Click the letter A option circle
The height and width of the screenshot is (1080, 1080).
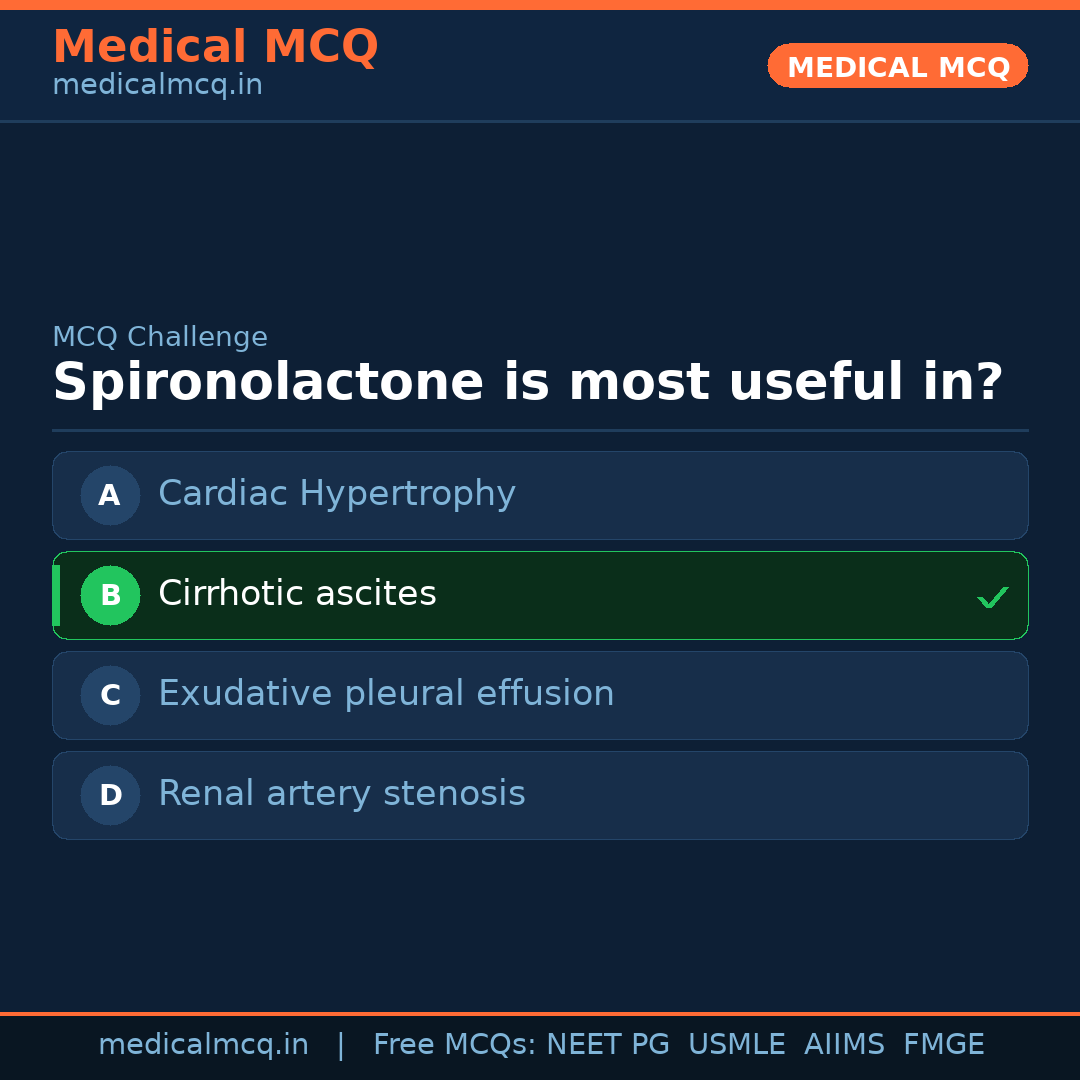(110, 495)
